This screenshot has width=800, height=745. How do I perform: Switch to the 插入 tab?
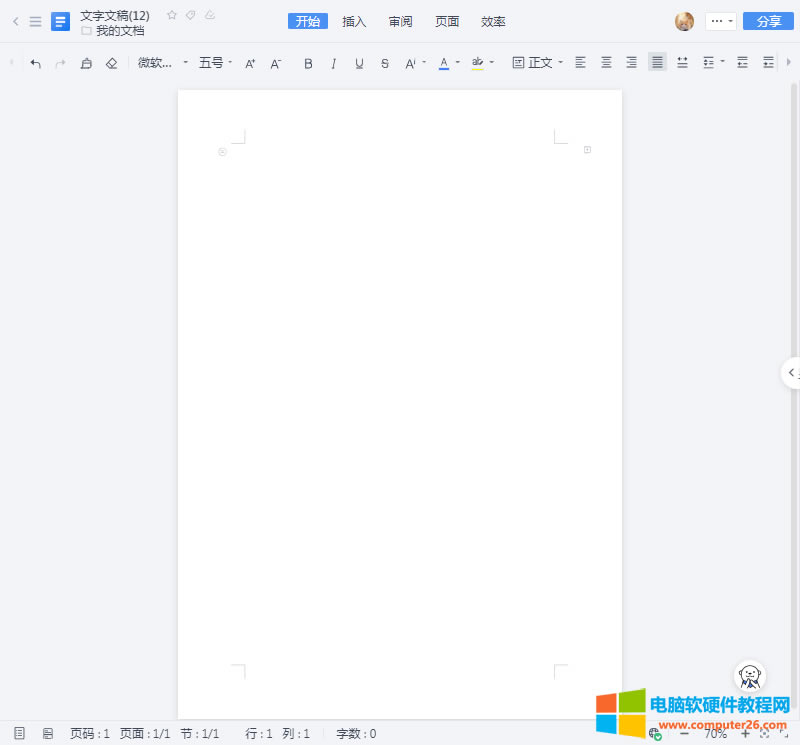point(354,21)
